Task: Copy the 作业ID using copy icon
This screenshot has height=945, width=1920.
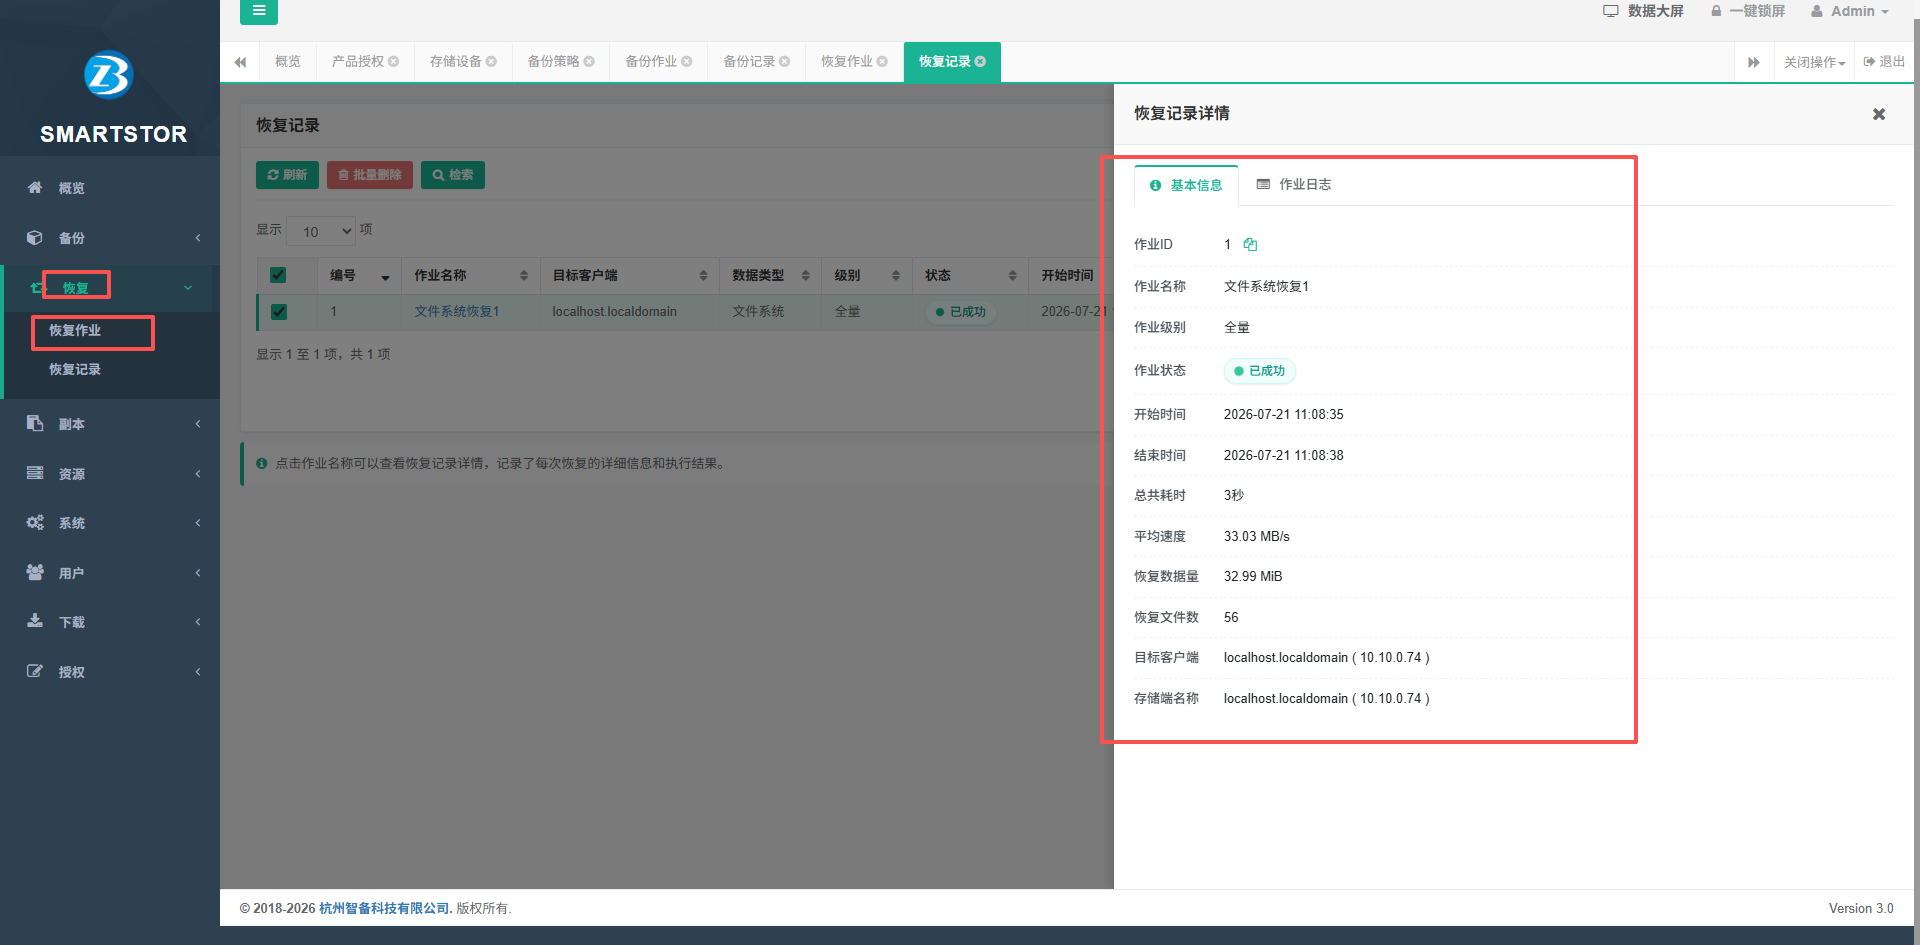Action: (1250, 244)
